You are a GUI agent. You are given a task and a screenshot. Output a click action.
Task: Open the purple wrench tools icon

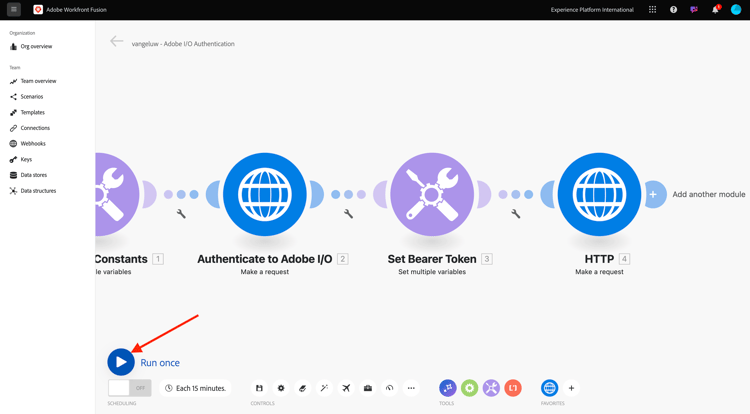point(491,388)
